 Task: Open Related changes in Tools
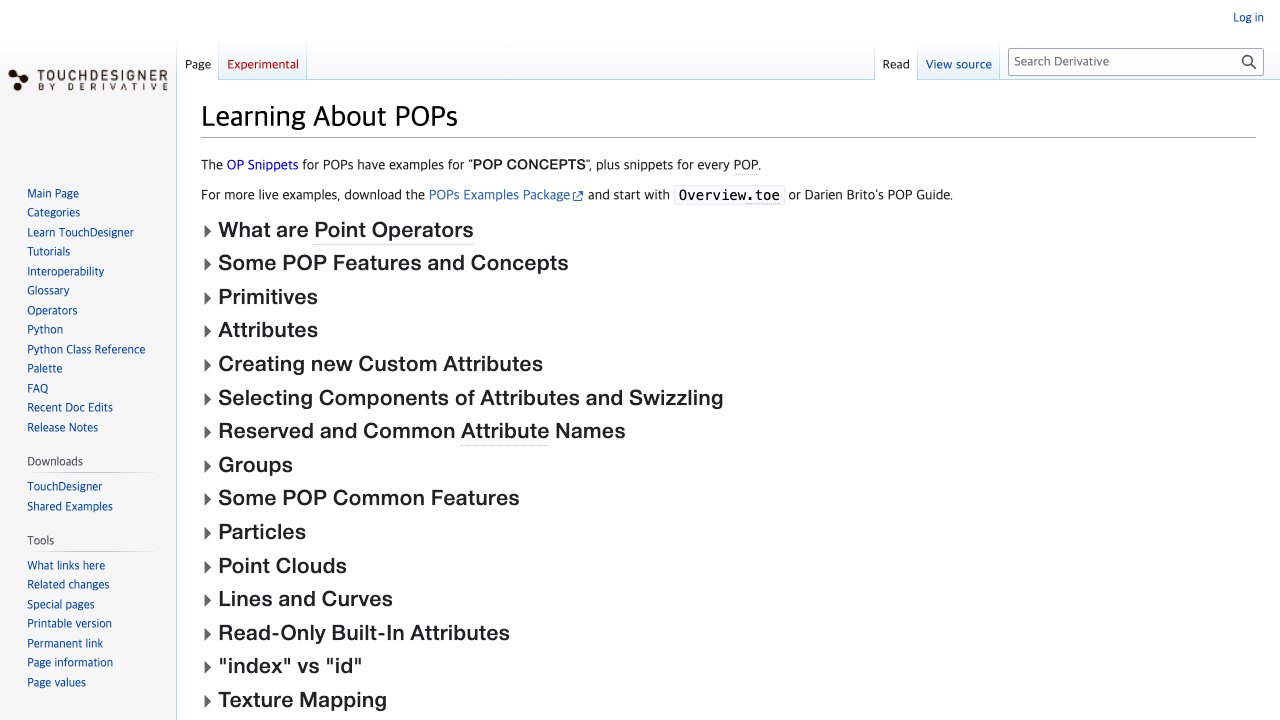click(68, 585)
